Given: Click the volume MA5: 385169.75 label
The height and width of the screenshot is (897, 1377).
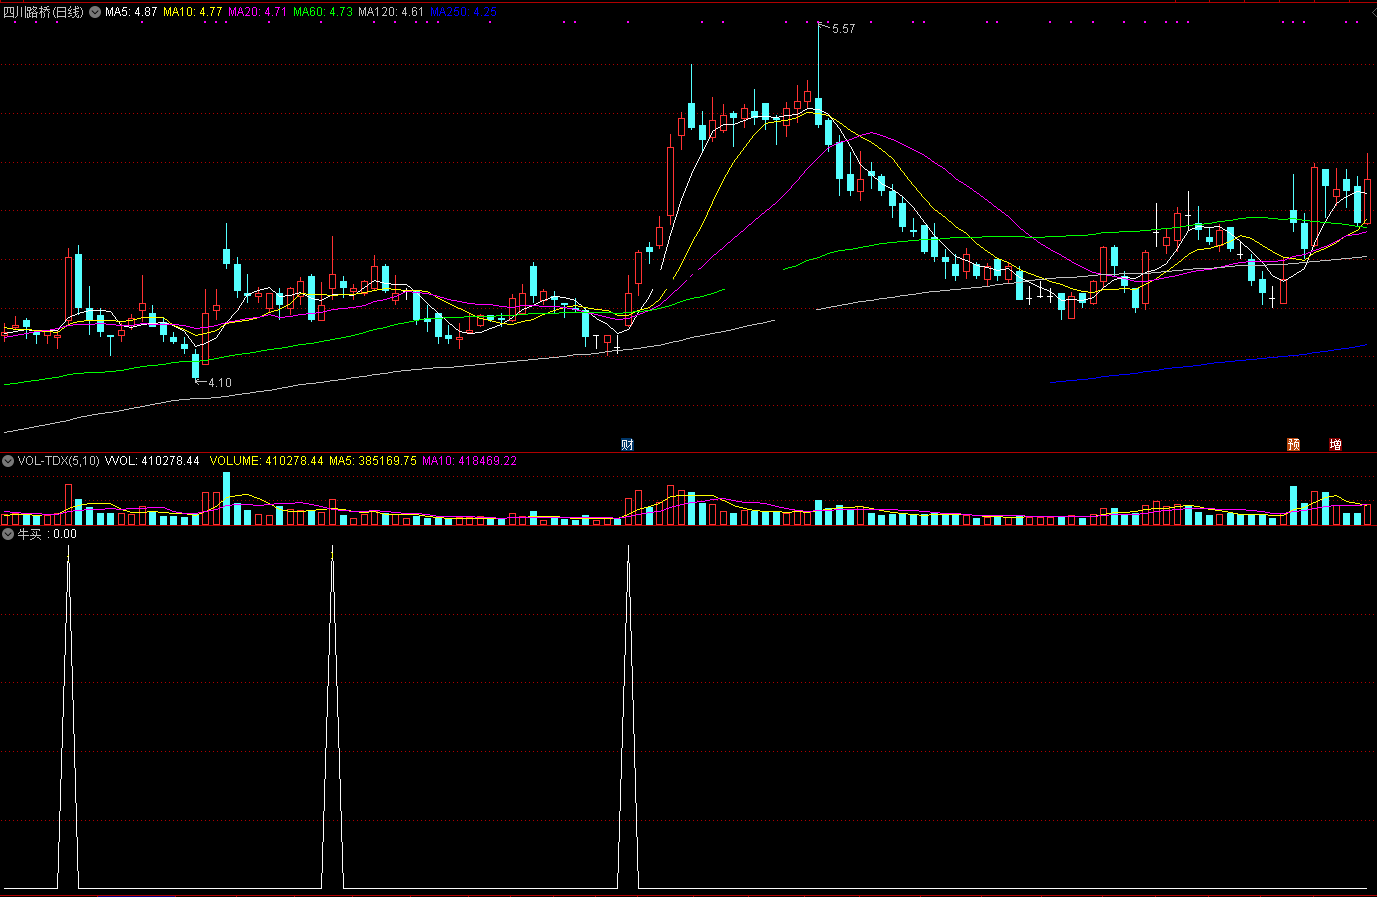Looking at the screenshot, I should pyautogui.click(x=373, y=461).
